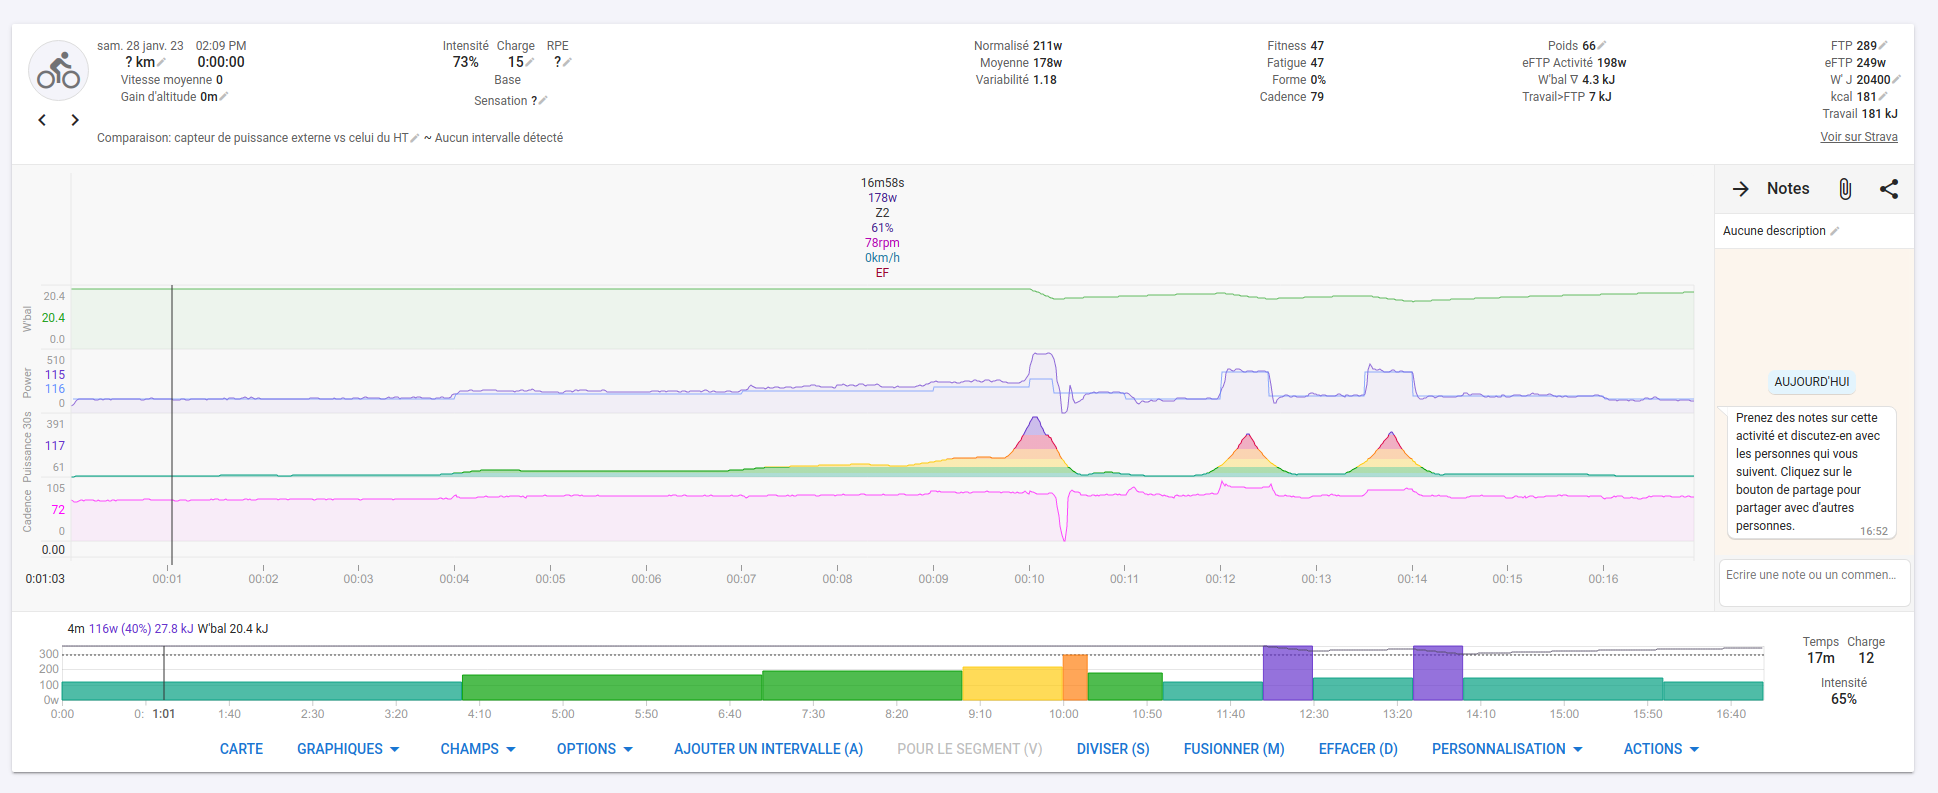Edit Charge value with its pencil icon
Viewport: 1938px width, 793px height.
click(530, 62)
